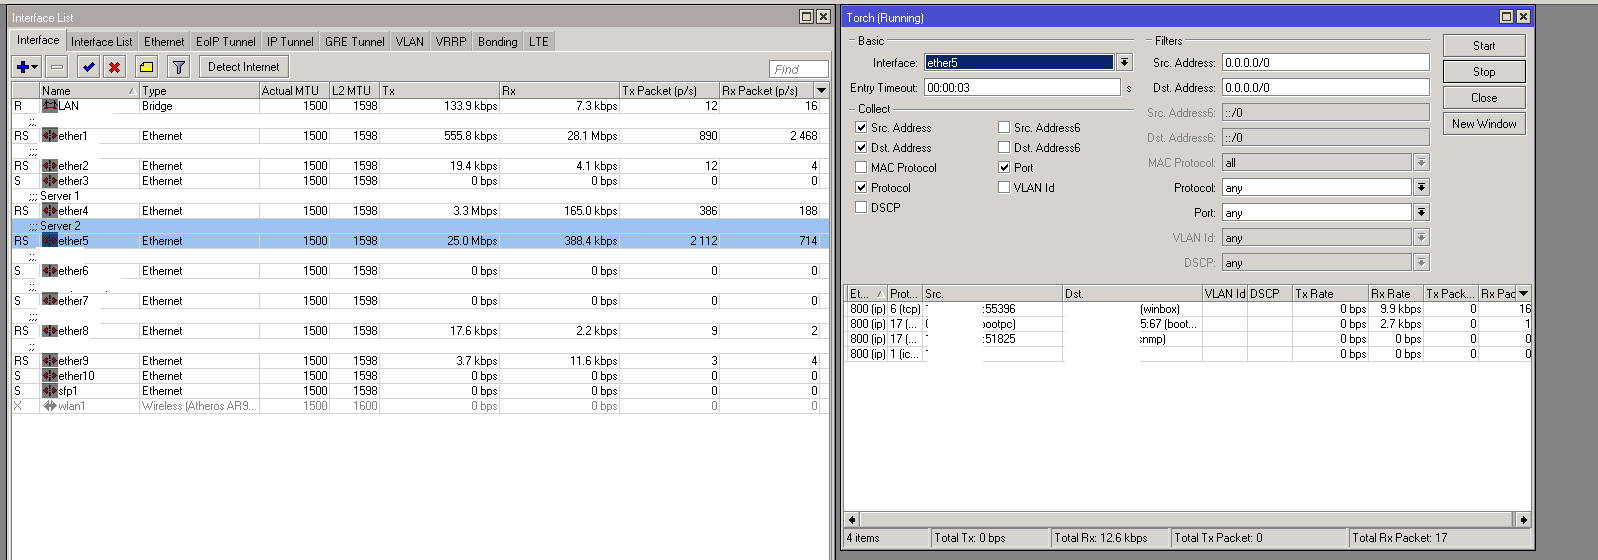1598x560 pixels.
Task: Select the ether10 interface icon
Action: (50, 376)
